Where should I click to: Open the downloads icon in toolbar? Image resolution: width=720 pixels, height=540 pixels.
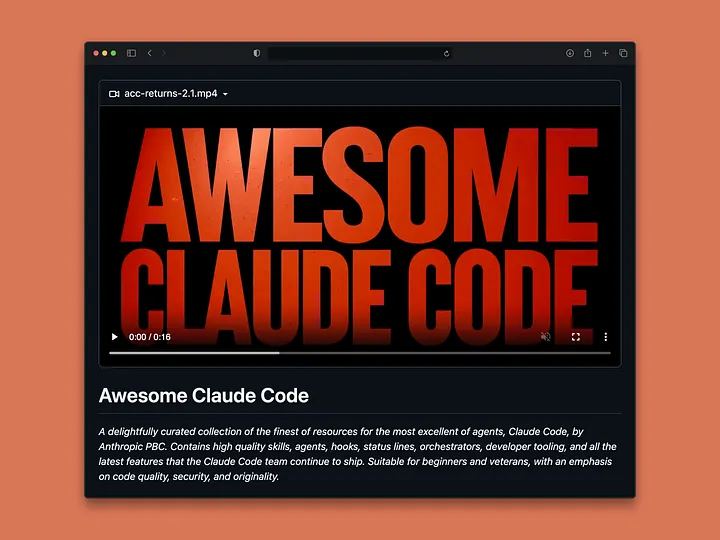[x=570, y=53]
